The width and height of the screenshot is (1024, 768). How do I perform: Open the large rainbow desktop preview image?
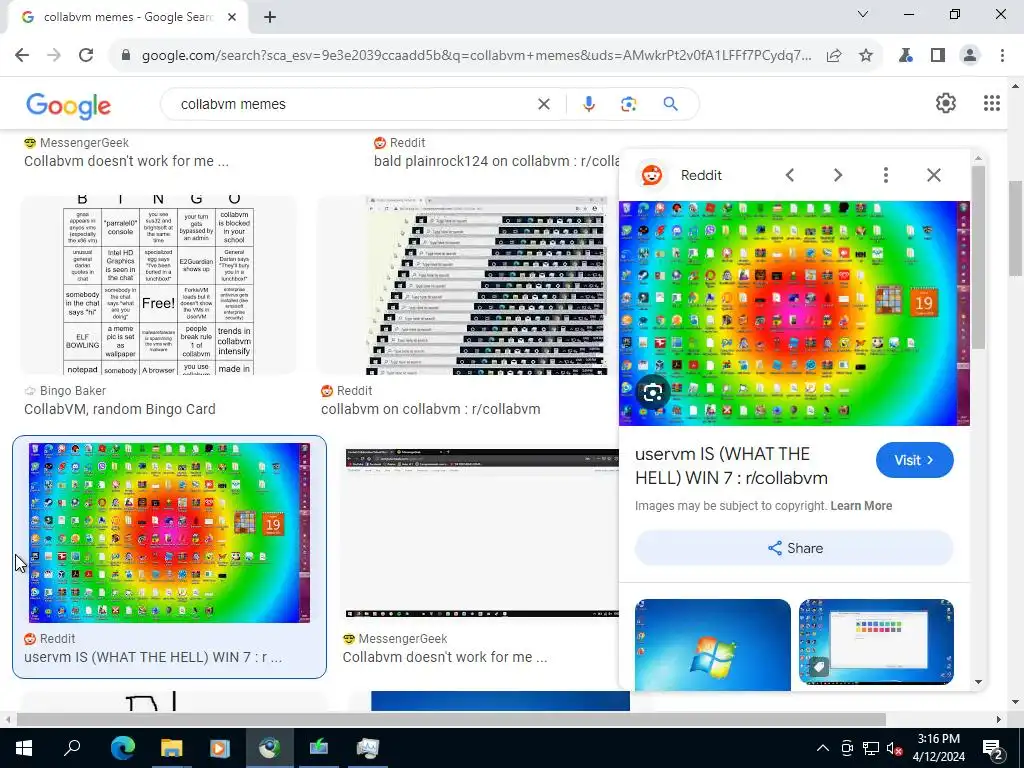click(794, 313)
